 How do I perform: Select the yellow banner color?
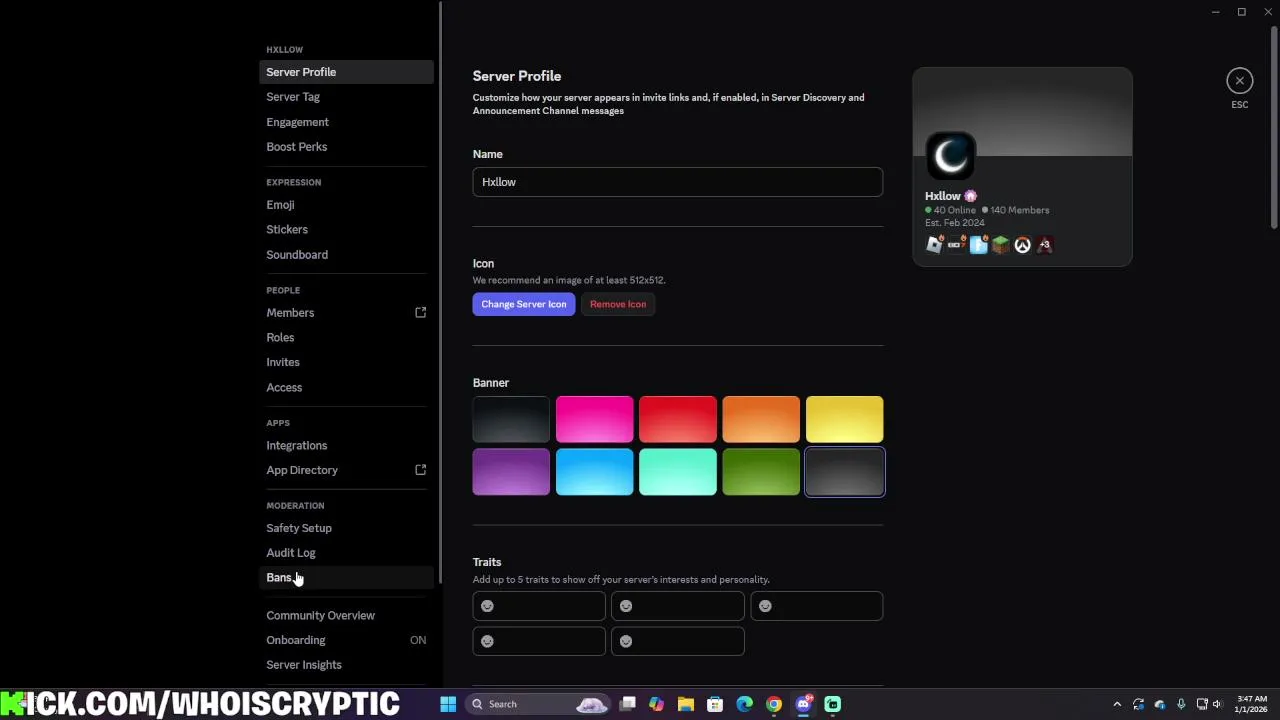click(845, 419)
